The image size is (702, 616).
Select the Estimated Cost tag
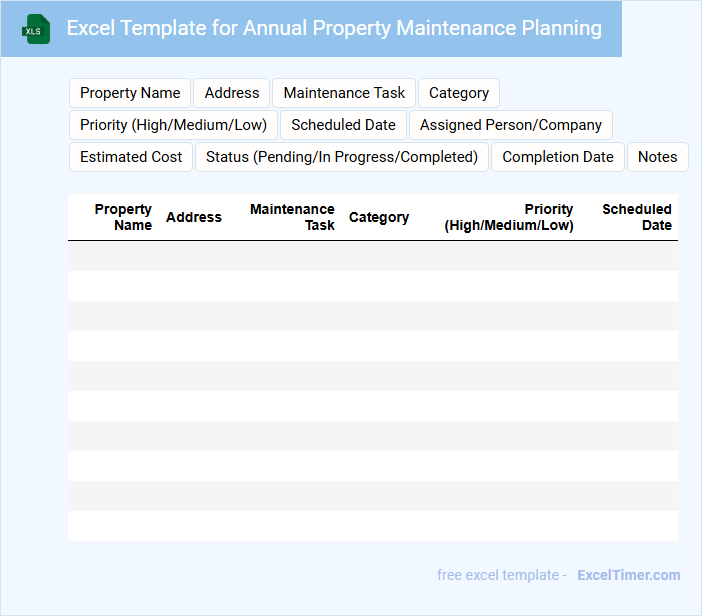click(131, 157)
